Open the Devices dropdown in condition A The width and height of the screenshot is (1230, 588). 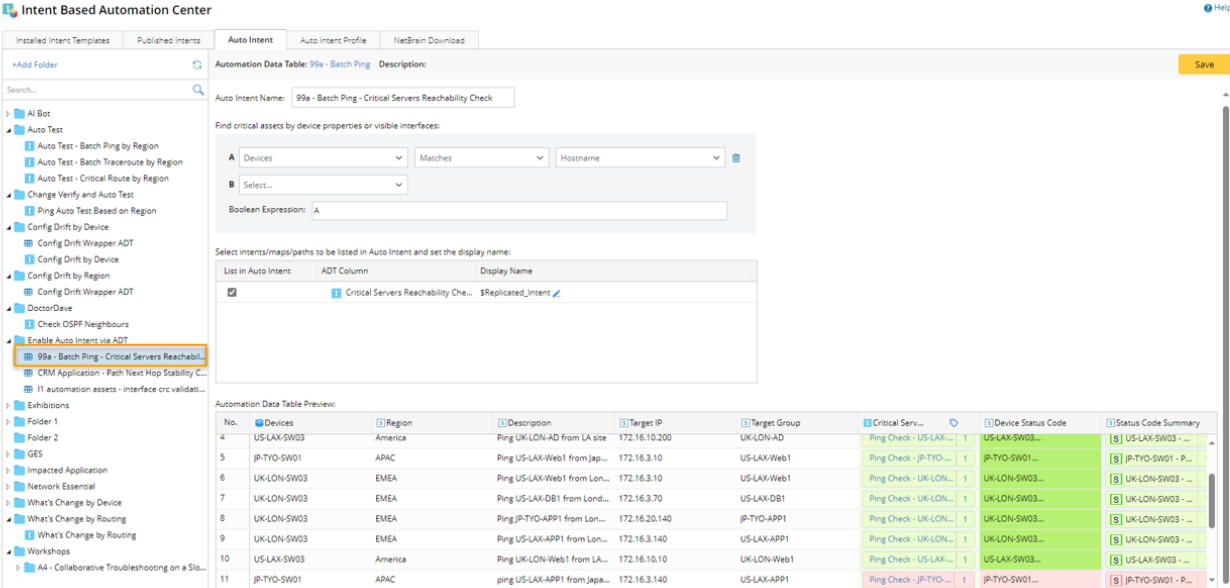(x=324, y=158)
